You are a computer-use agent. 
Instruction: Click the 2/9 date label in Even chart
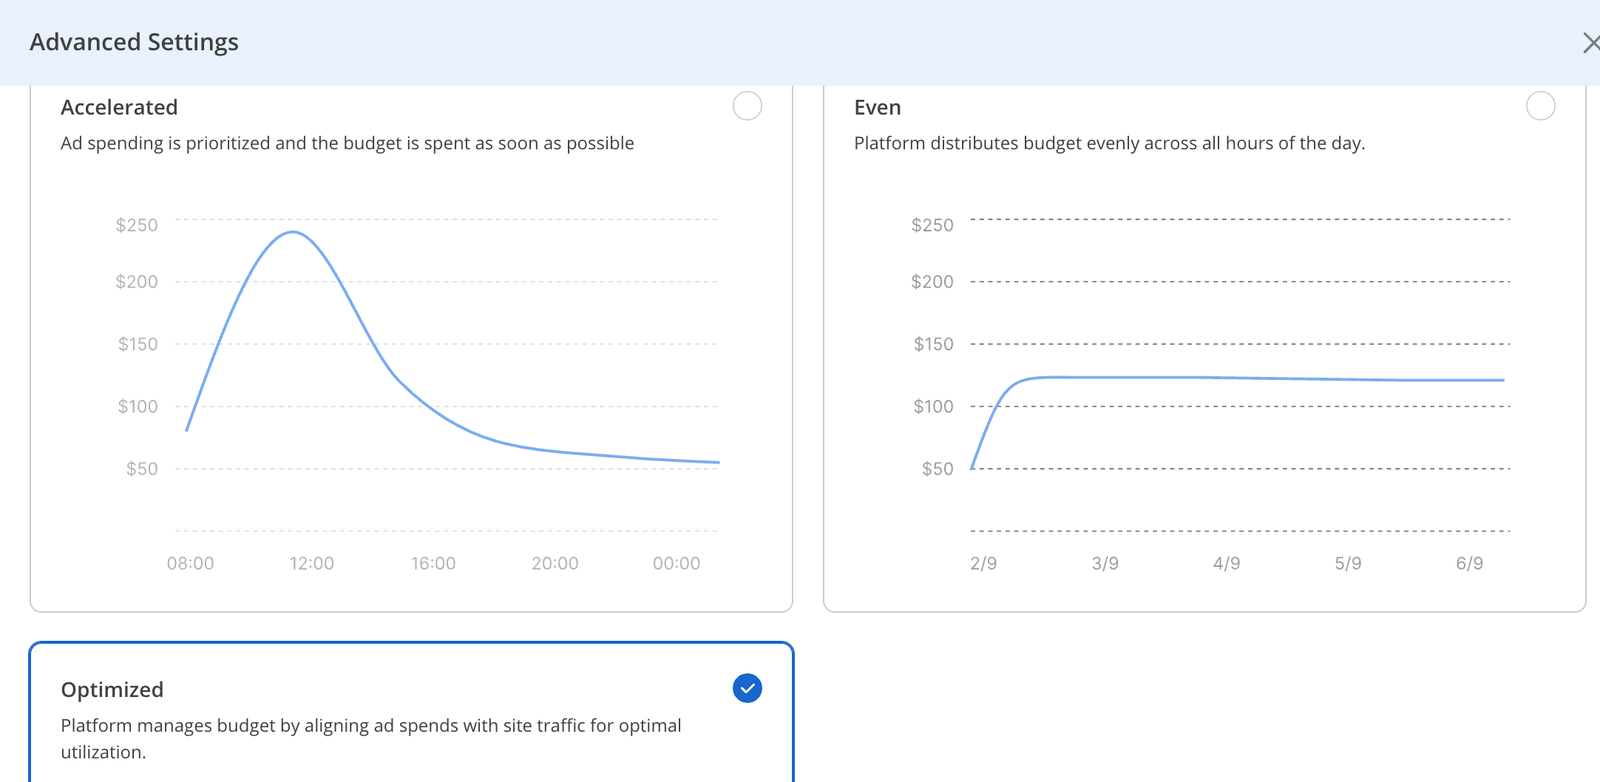[x=983, y=564]
